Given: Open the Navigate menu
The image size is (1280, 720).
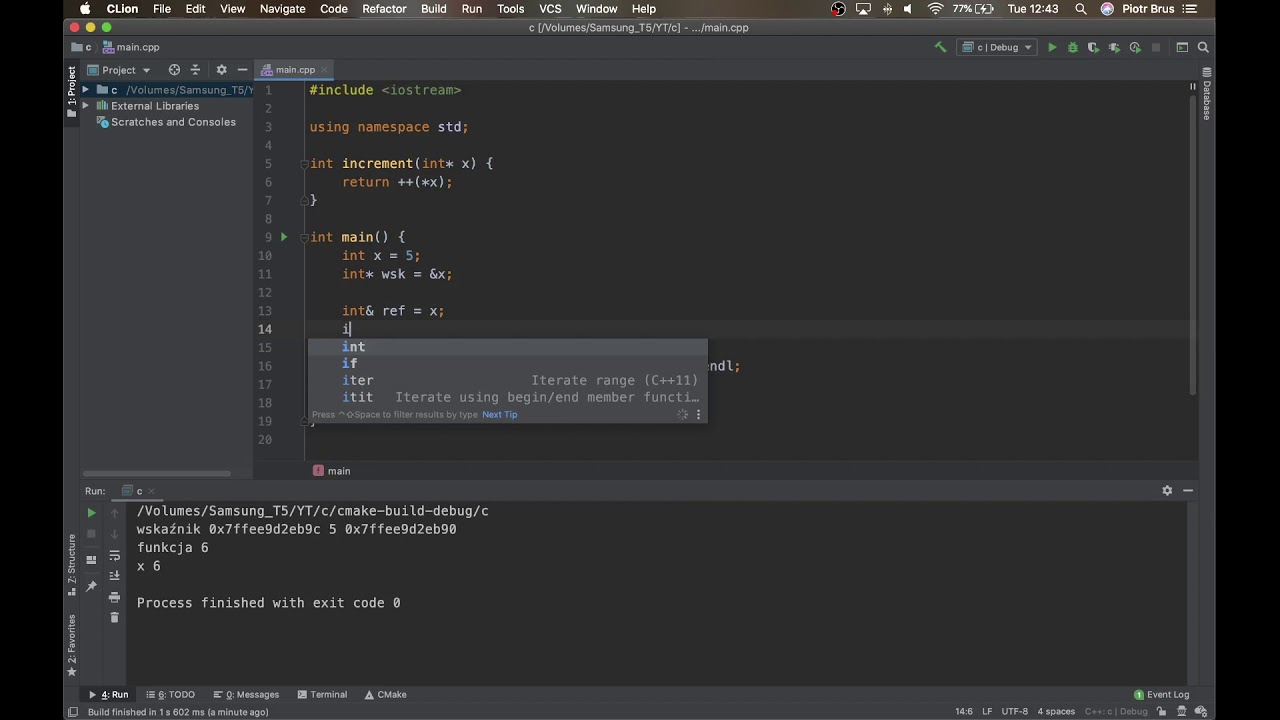Looking at the screenshot, I should click(x=283, y=9).
